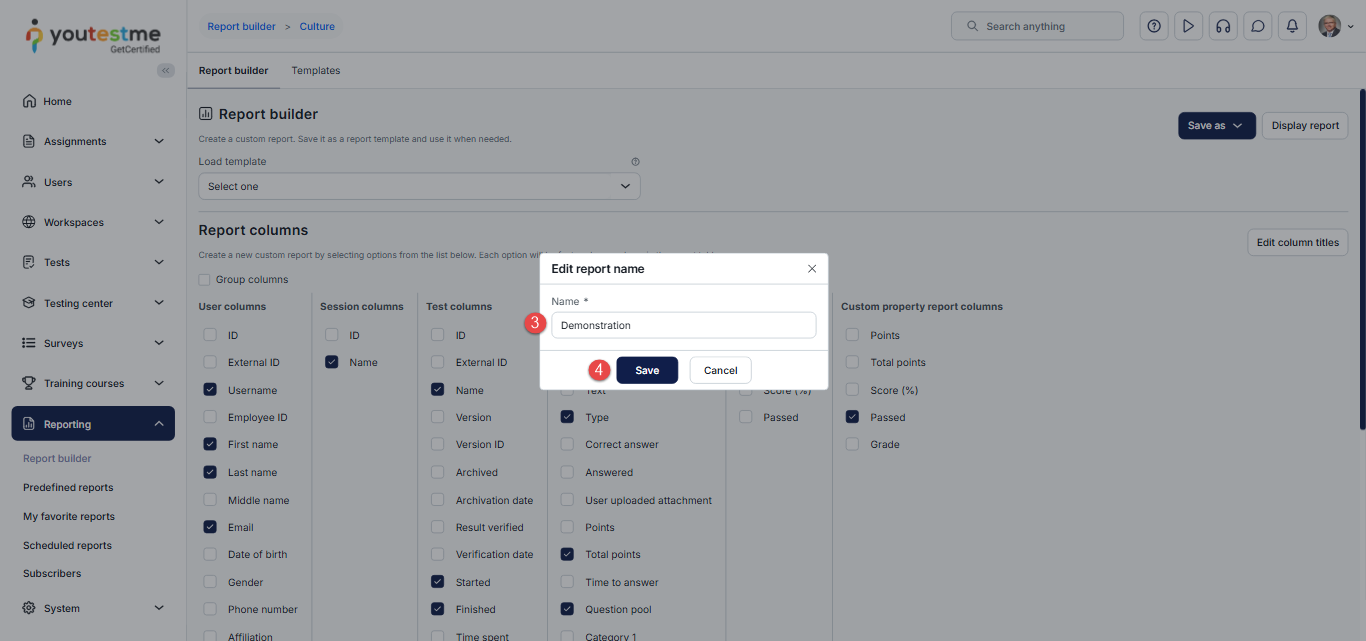Image resolution: width=1366 pixels, height=641 pixels.
Task: Open notifications bell icon
Action: click(x=1292, y=26)
